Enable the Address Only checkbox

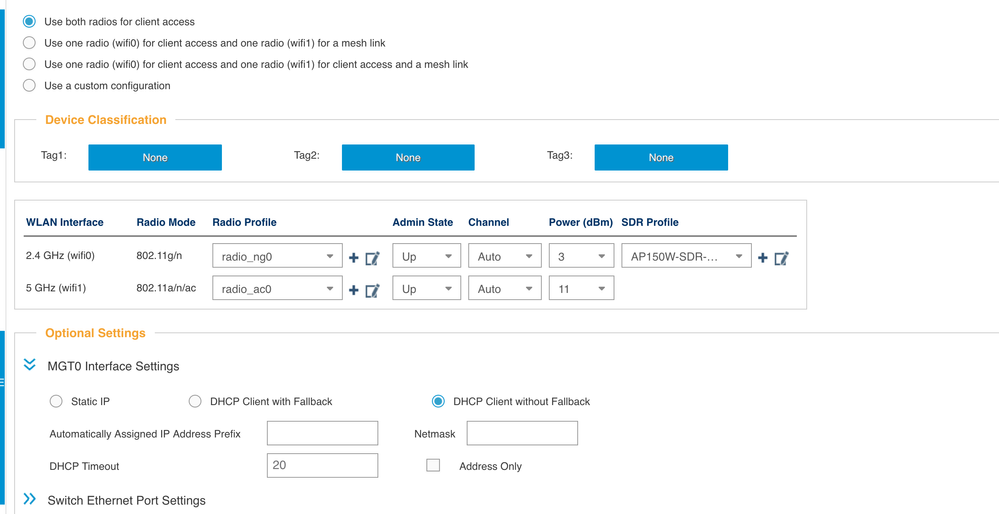[x=433, y=466]
